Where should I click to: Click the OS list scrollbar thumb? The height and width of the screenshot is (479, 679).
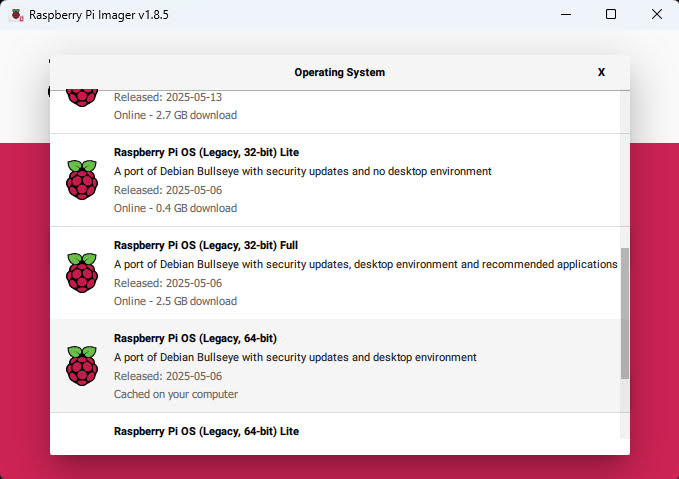(625, 313)
